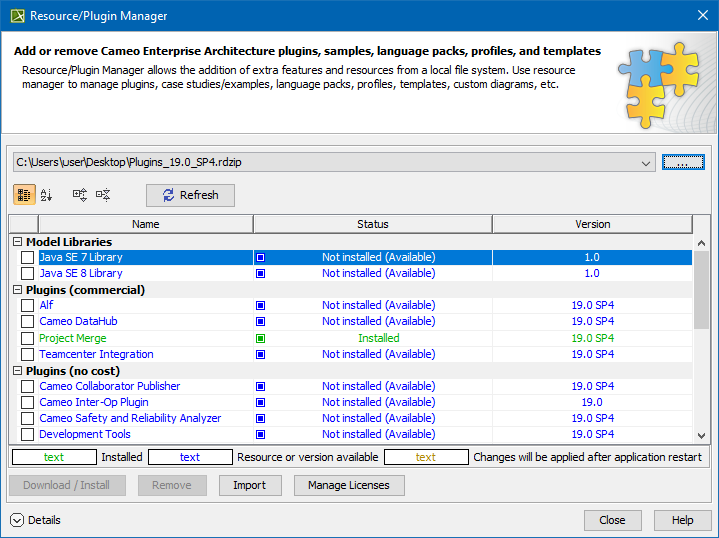Open the file path dropdown
This screenshot has width=719, height=538.
[x=645, y=162]
